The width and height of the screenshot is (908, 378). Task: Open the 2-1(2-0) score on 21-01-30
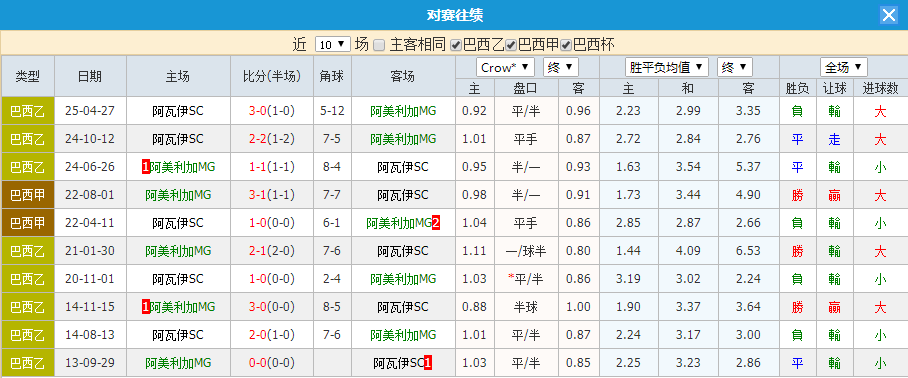tap(272, 251)
